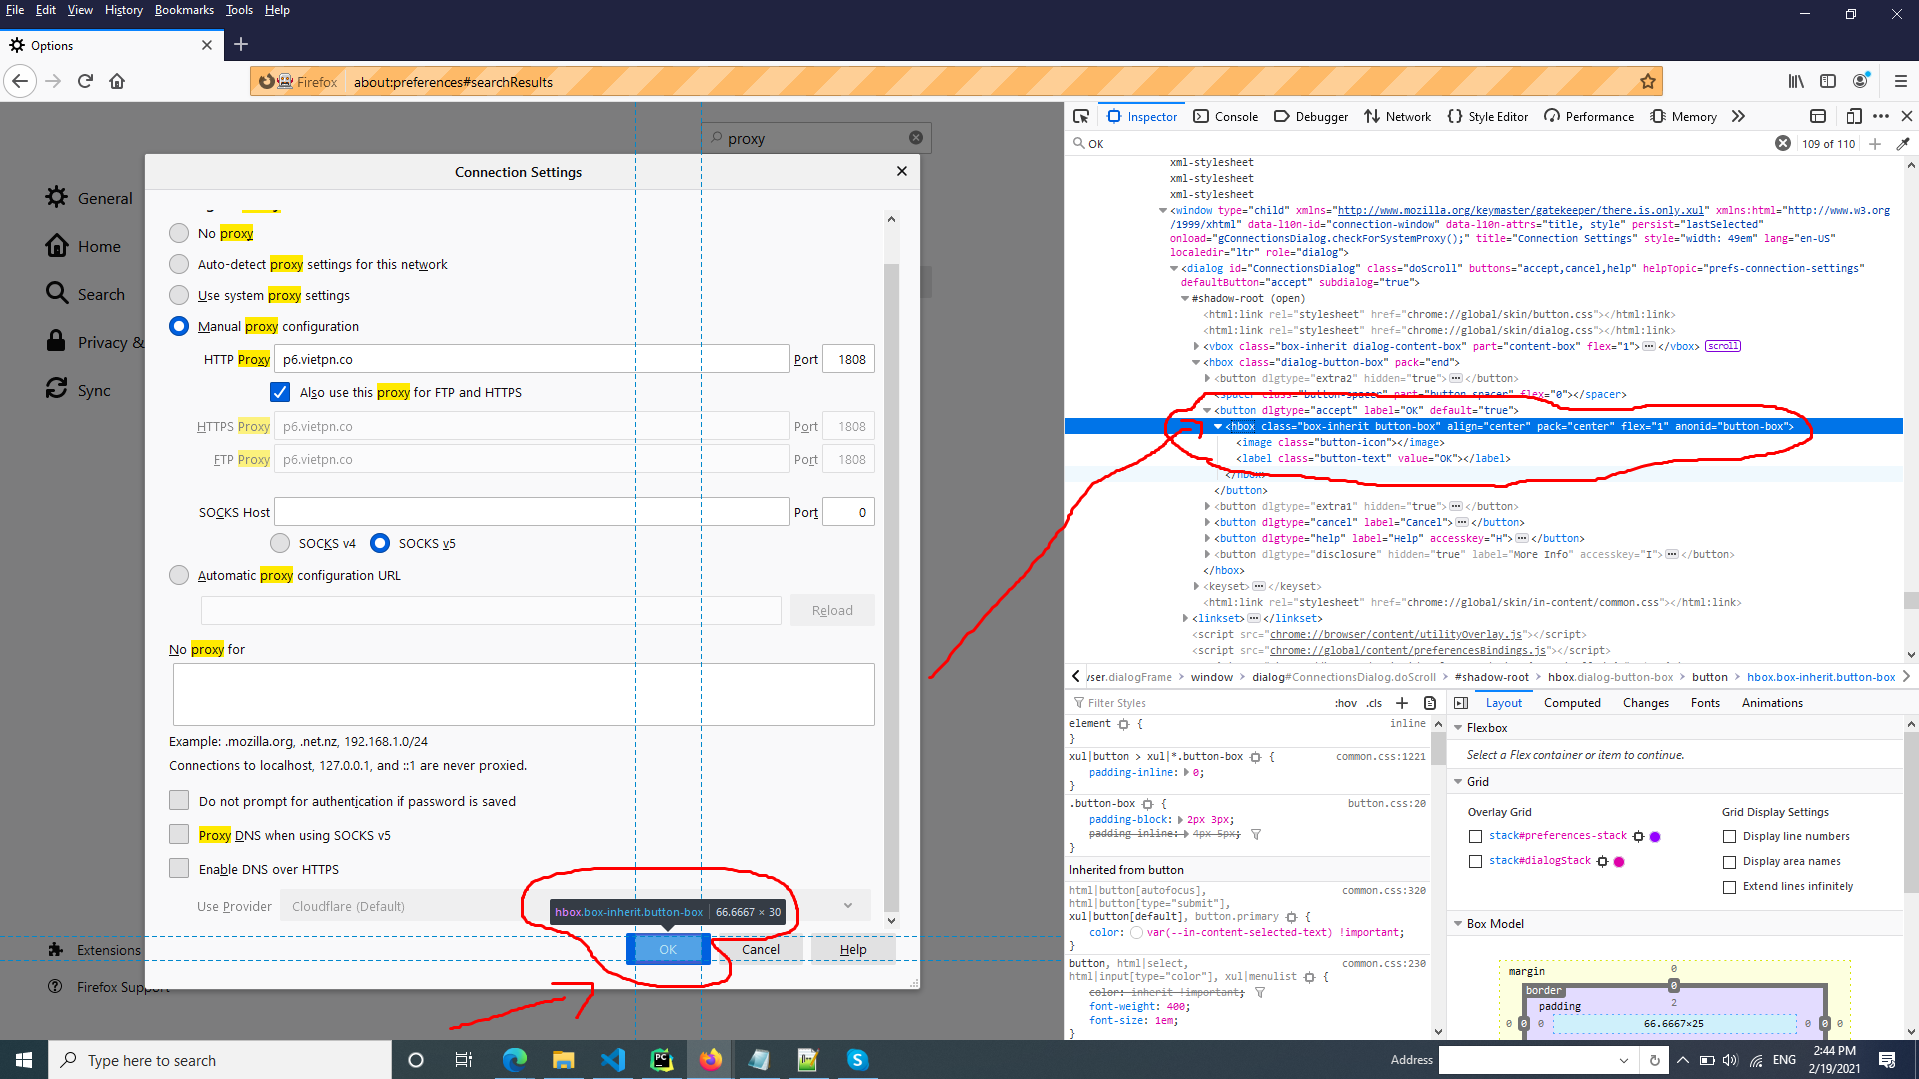The image size is (1919, 1079).
Task: Open PyCharm from the taskbar
Action: coord(662,1060)
